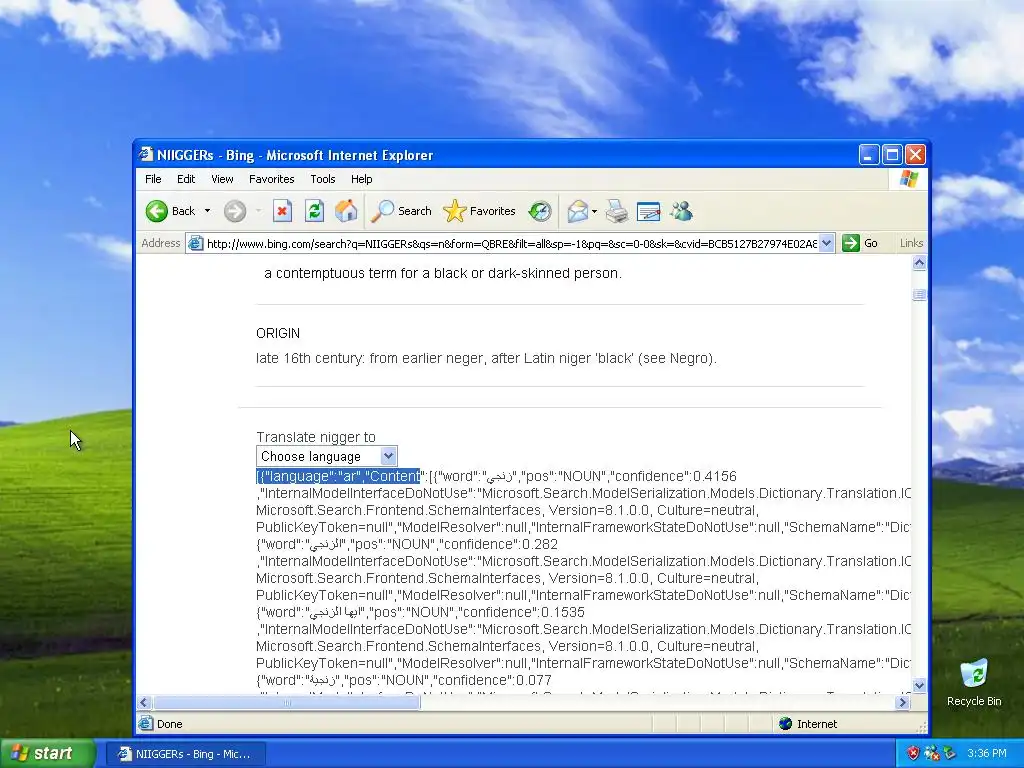Click the vertical scrollbar down arrow
The image size is (1024, 768).
(919, 686)
